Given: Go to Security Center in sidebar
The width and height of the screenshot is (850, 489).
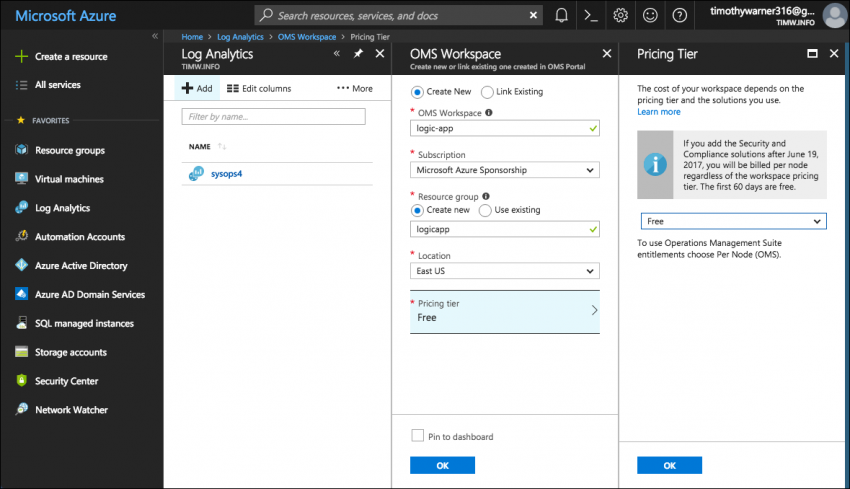Looking at the screenshot, I should [x=66, y=381].
